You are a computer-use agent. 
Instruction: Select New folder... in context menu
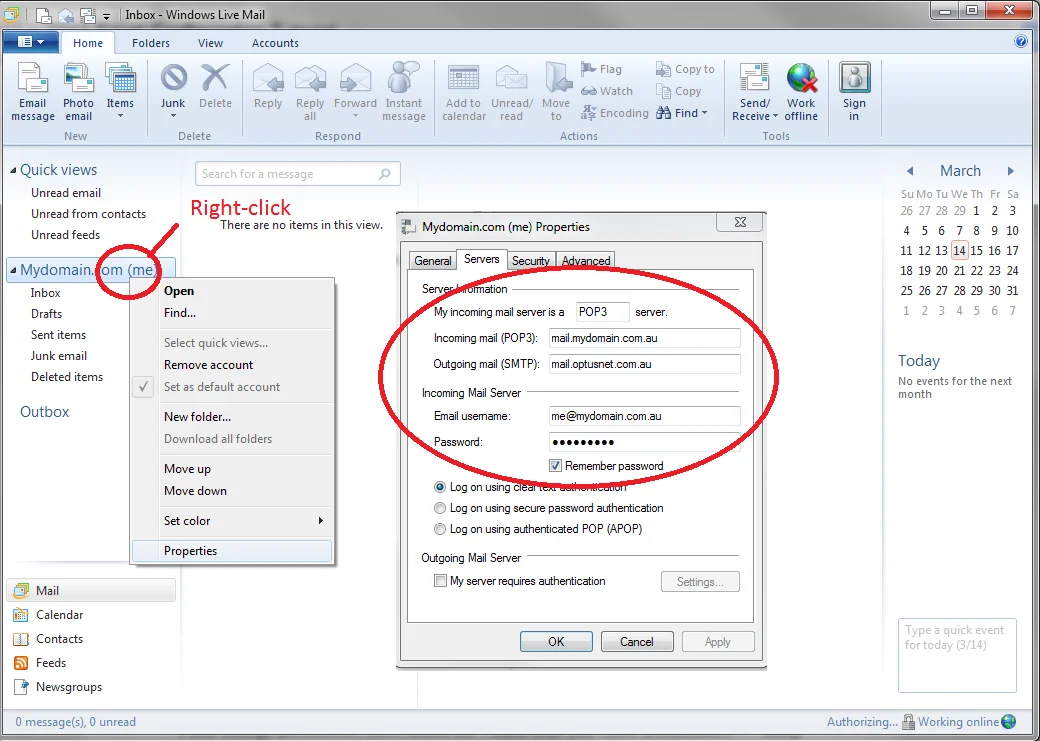pyautogui.click(x=232, y=417)
